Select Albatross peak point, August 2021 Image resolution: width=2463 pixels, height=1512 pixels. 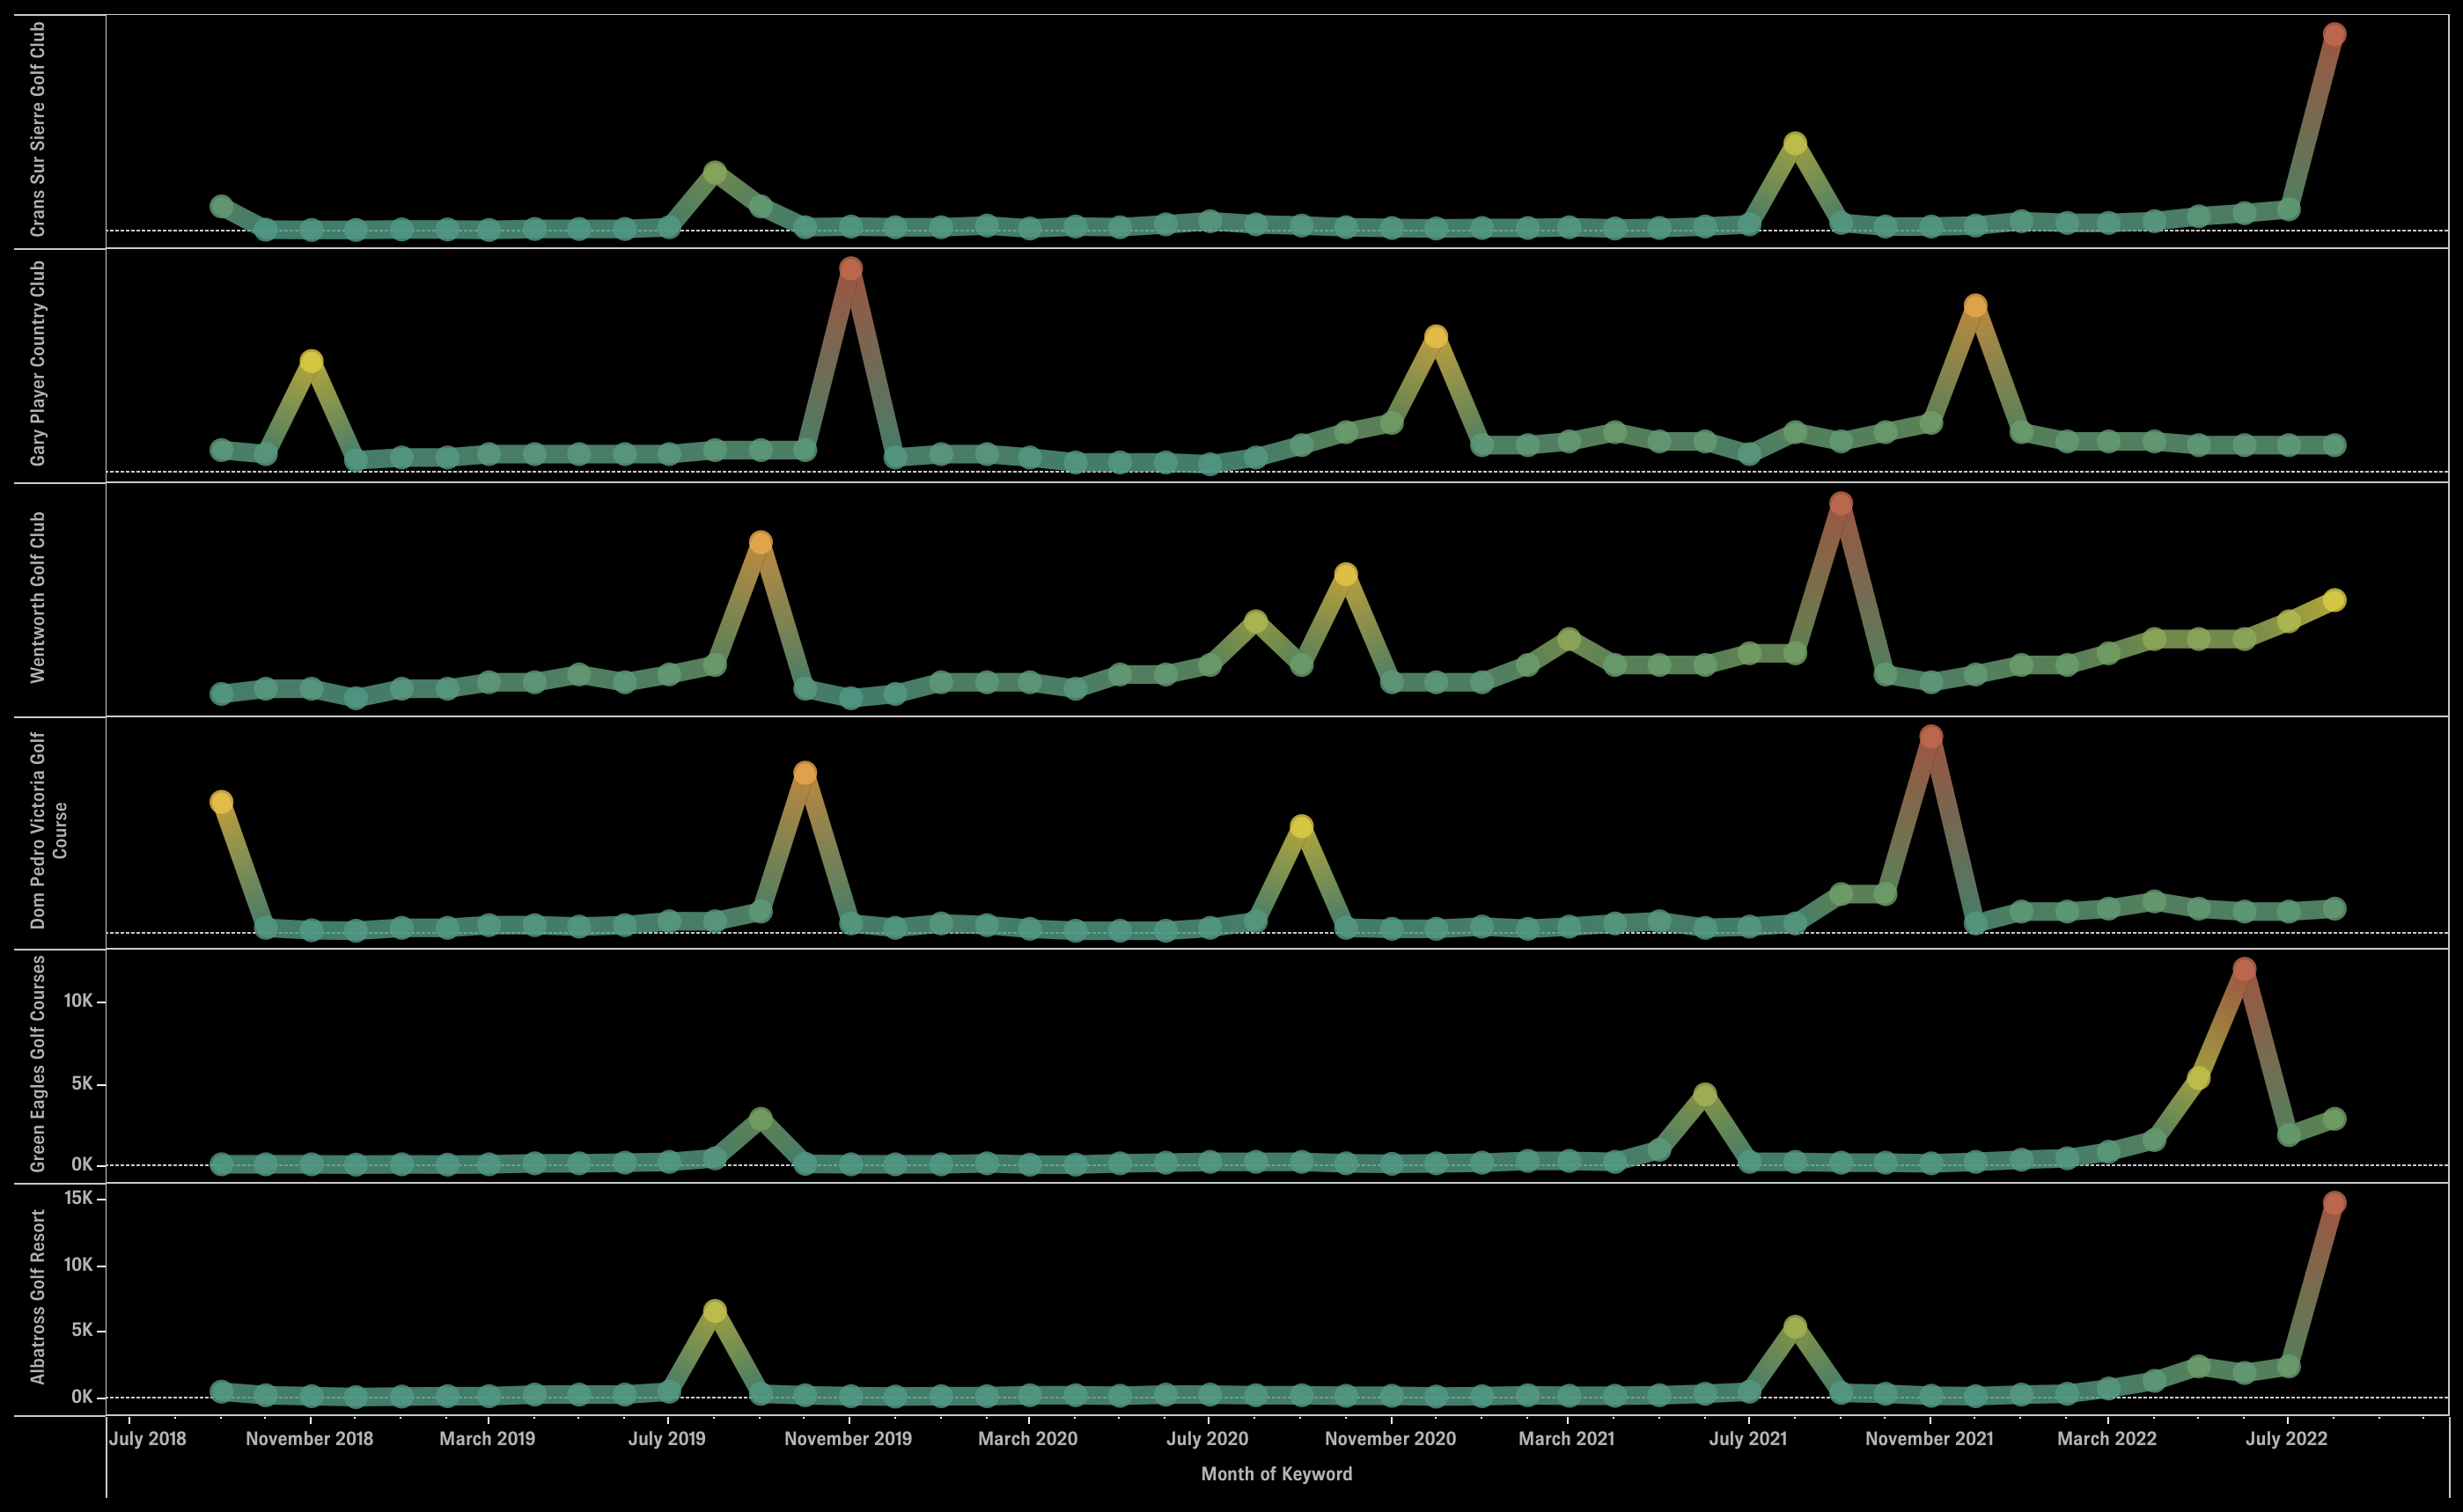(1795, 1327)
